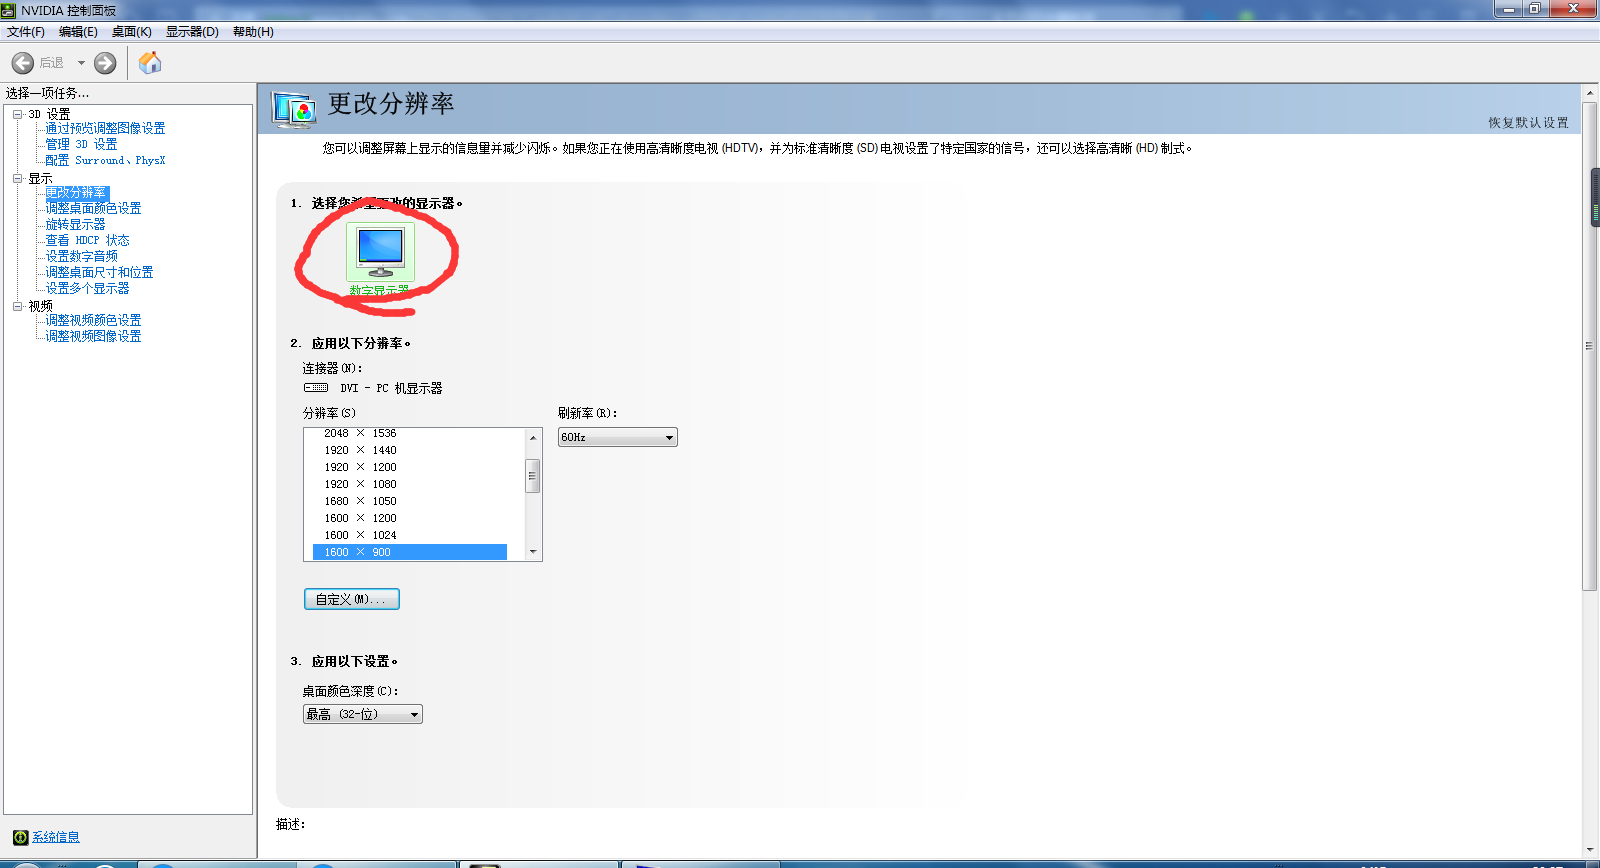Click the 自定义(M)... button
The height and width of the screenshot is (868, 1600).
352,599
